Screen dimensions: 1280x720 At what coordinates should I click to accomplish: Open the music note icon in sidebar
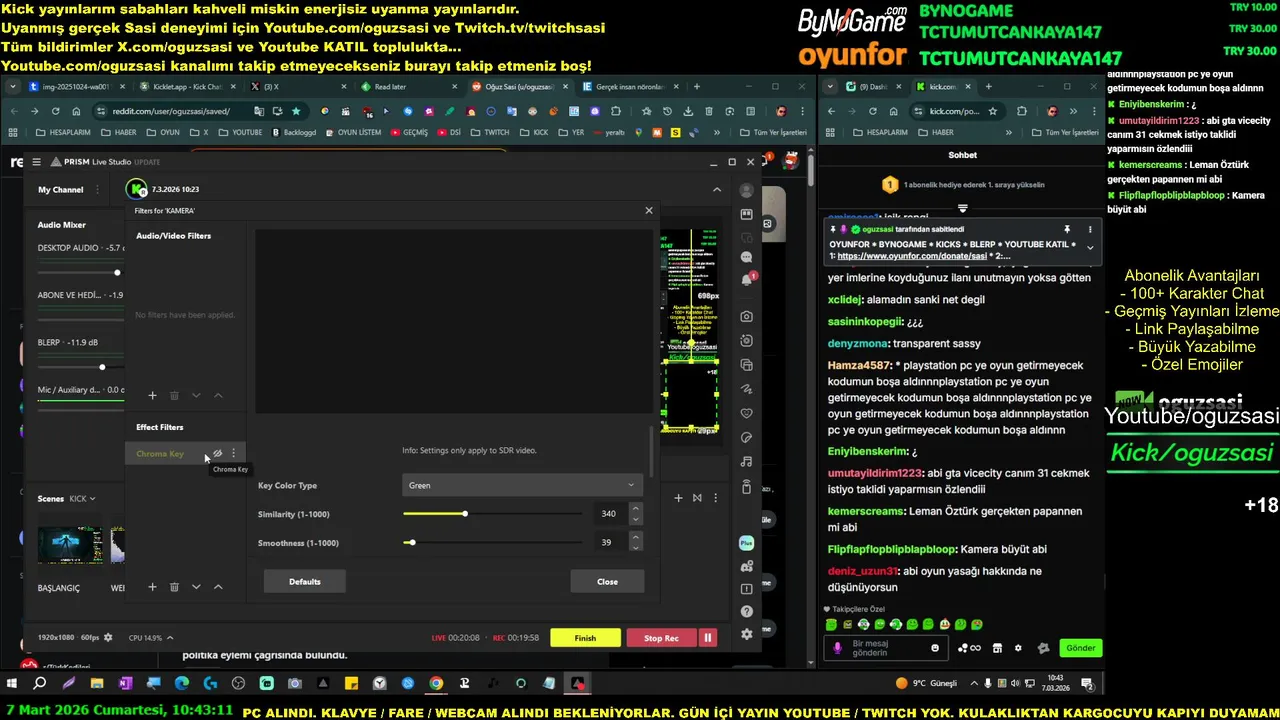747,462
